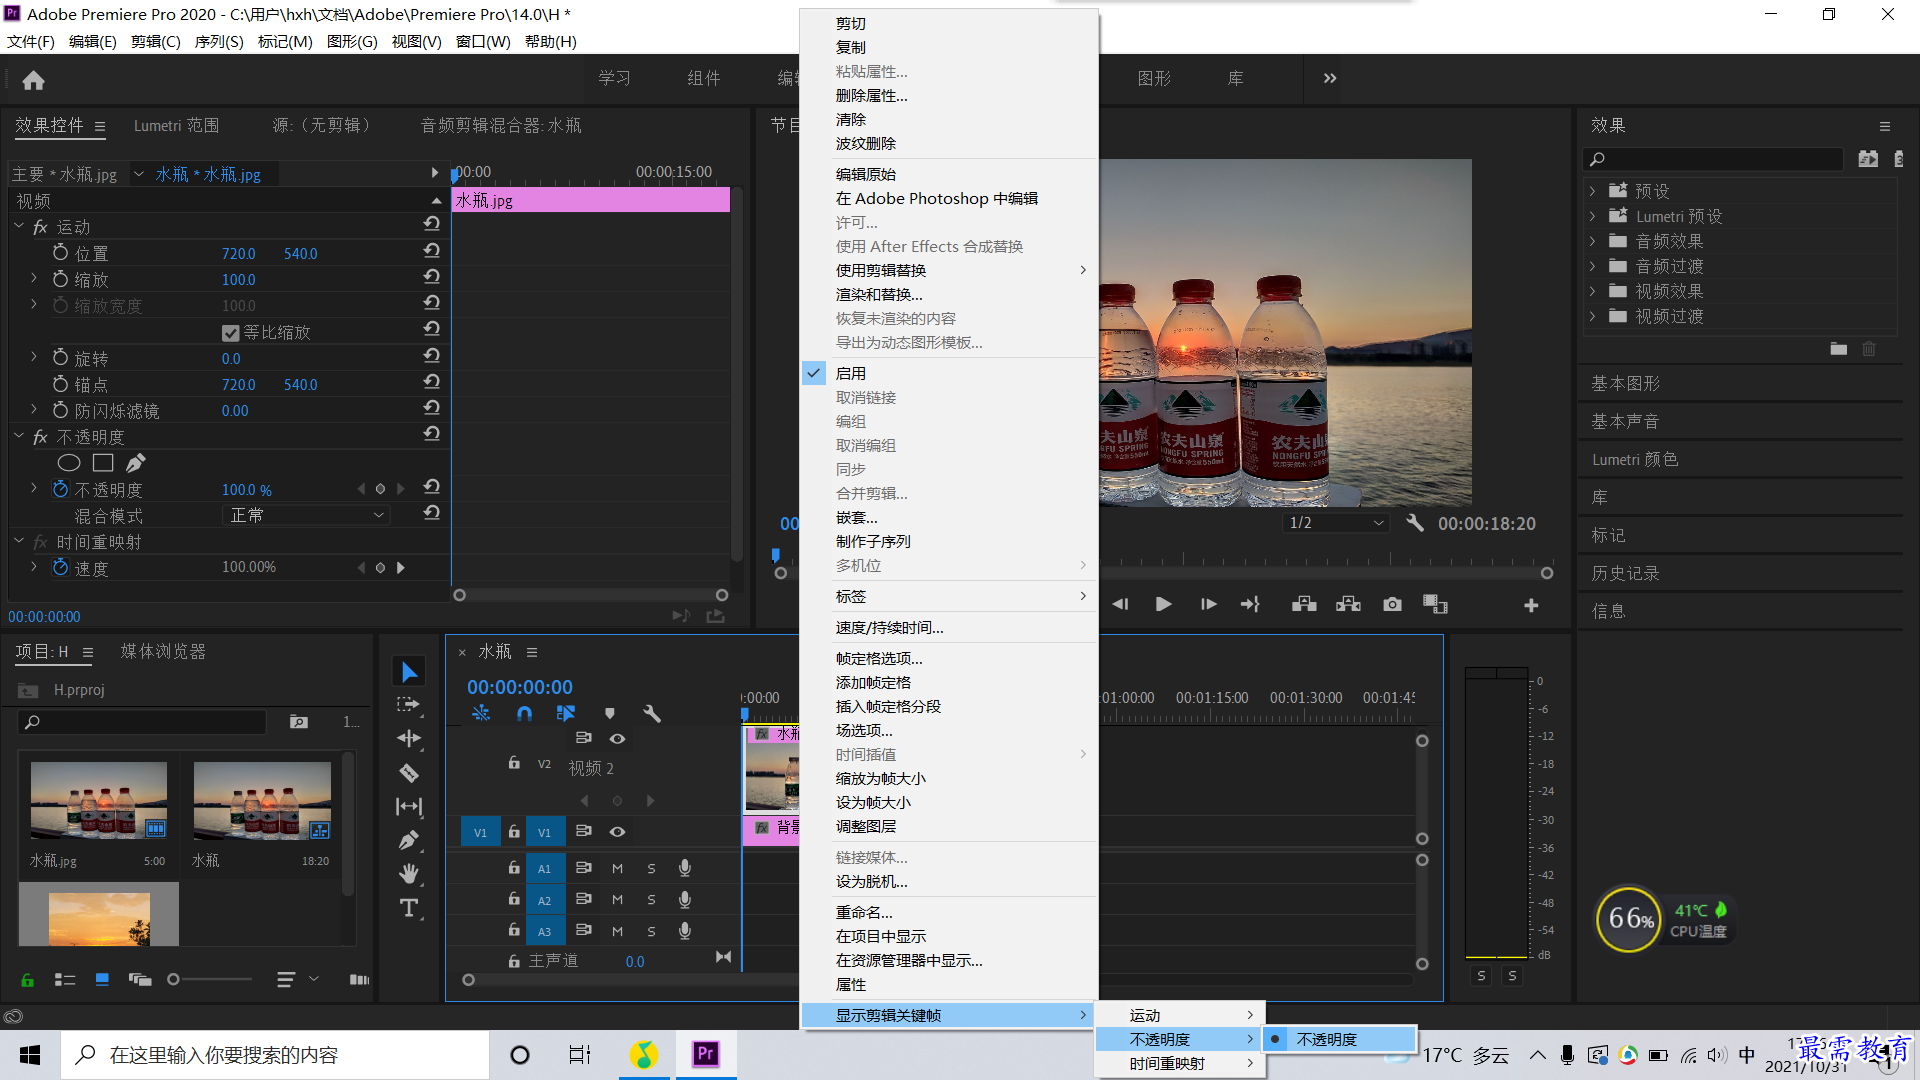This screenshot has width=1920, height=1080.
Task: Adjust project thumbnail zoom slider
Action: tap(173, 980)
